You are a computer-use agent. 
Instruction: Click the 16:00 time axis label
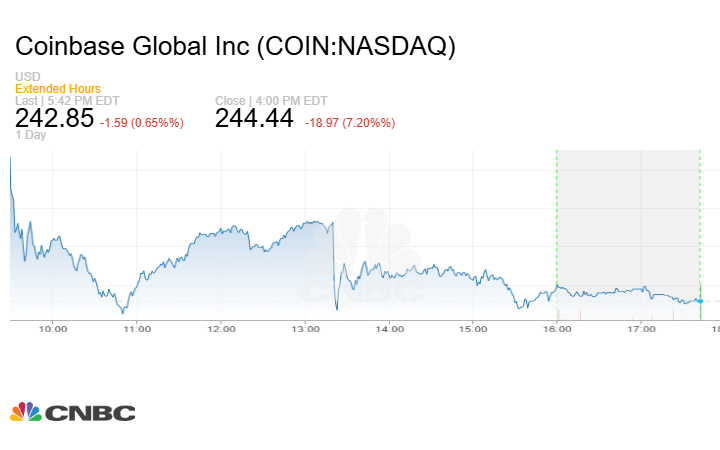click(x=557, y=329)
